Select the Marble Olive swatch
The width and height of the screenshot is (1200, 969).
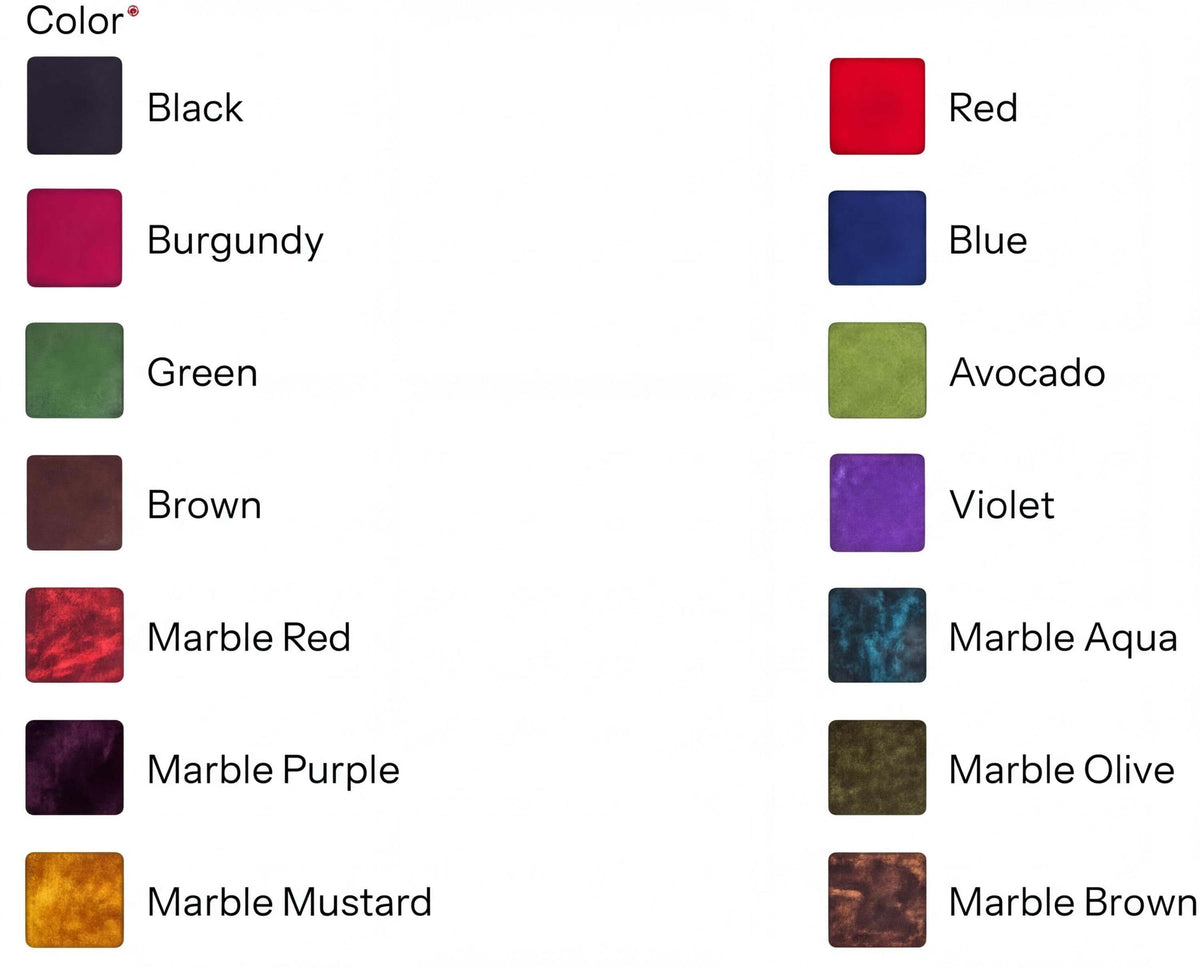click(x=877, y=767)
